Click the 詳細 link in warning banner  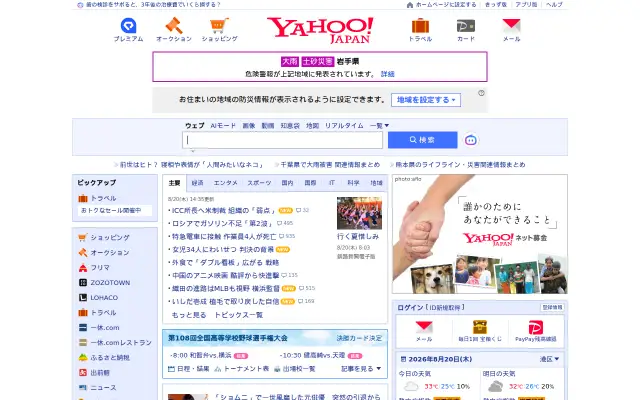[387, 74]
